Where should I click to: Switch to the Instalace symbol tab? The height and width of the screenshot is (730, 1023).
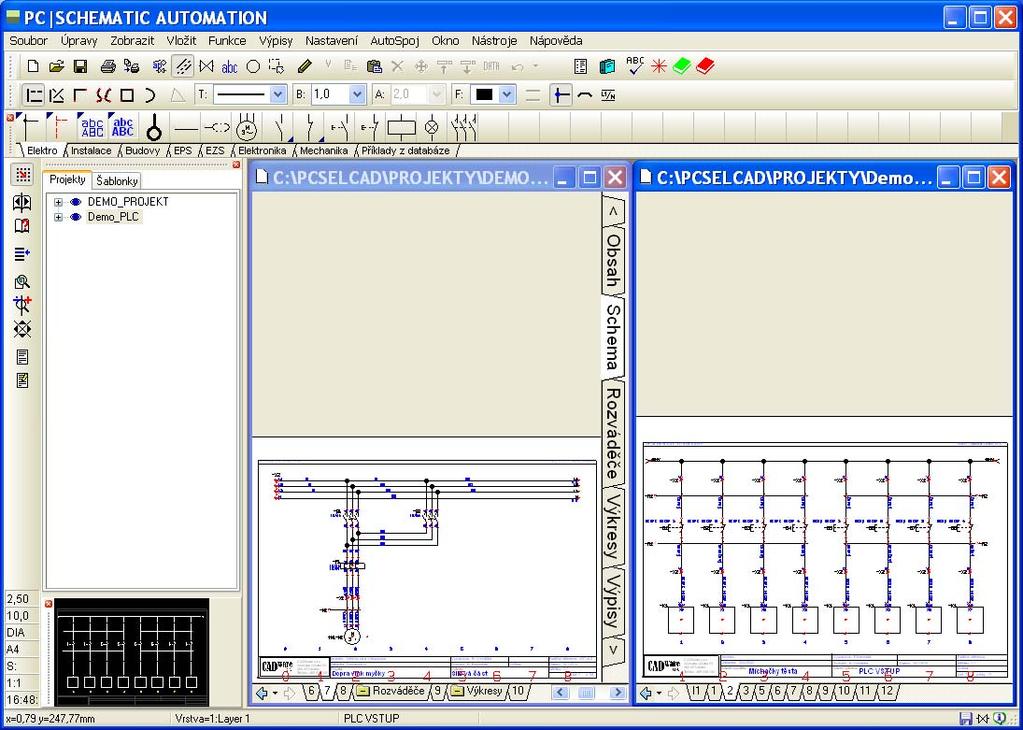pyautogui.click(x=91, y=151)
